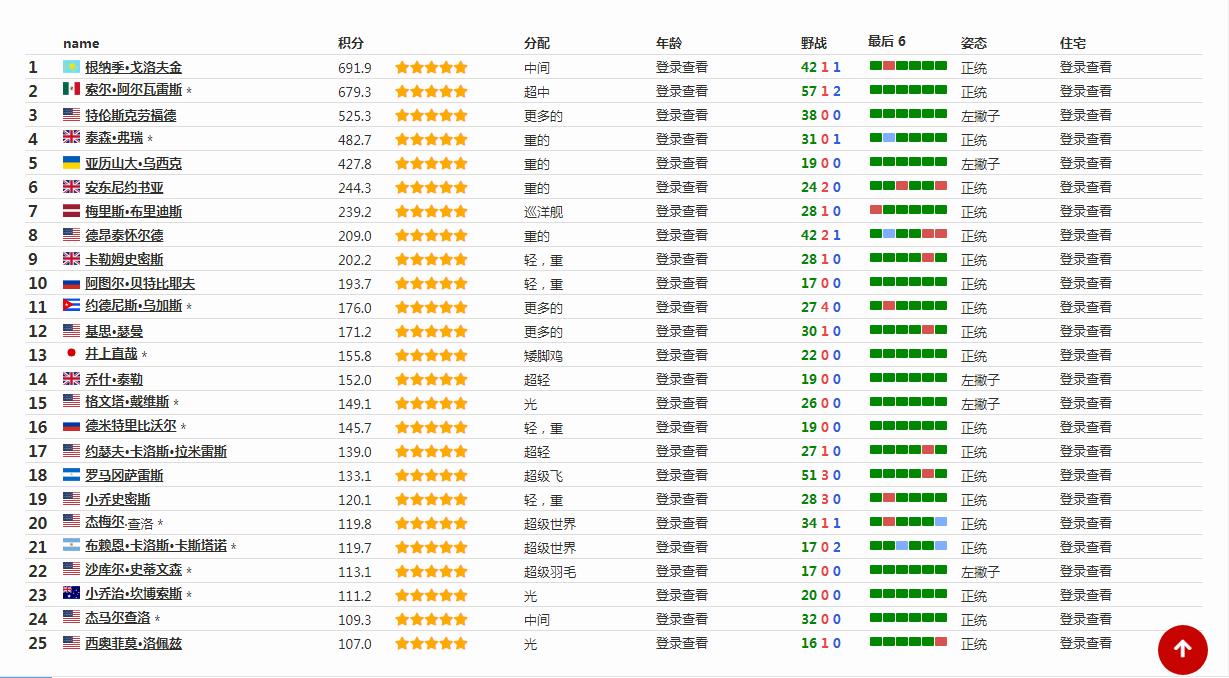
Task: Click stance 左撇子 for 特伦斯克劳福德
Action: [x=980, y=115]
